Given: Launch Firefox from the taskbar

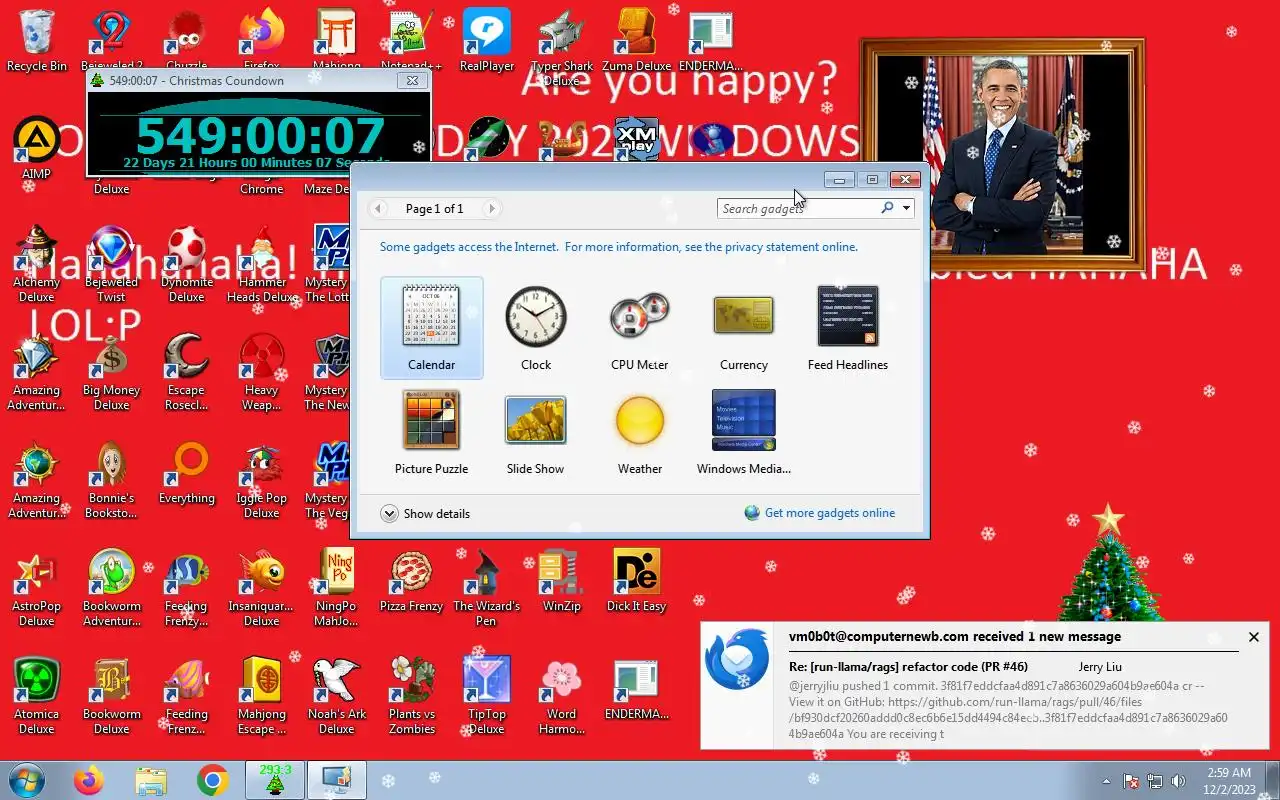Looking at the screenshot, I should (x=89, y=780).
